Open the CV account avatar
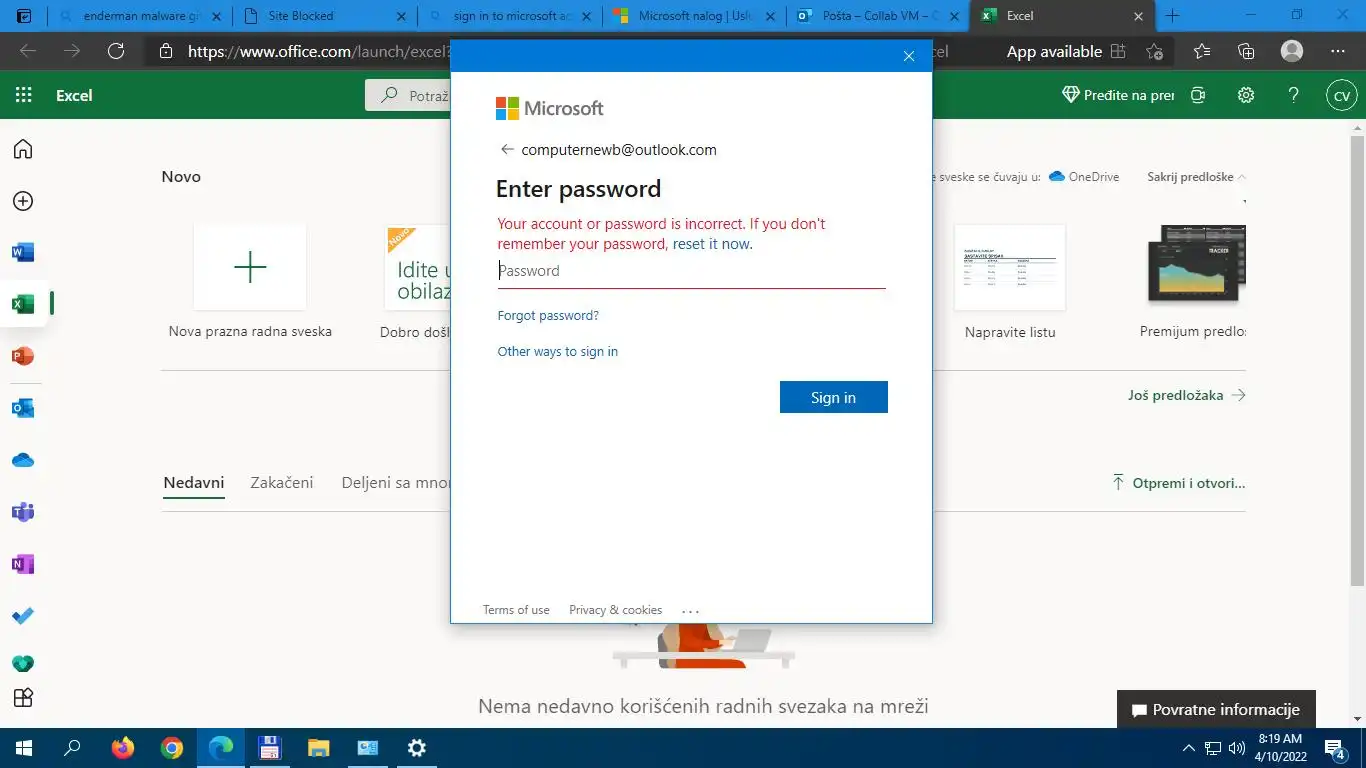The width and height of the screenshot is (1366, 768). point(1342,95)
